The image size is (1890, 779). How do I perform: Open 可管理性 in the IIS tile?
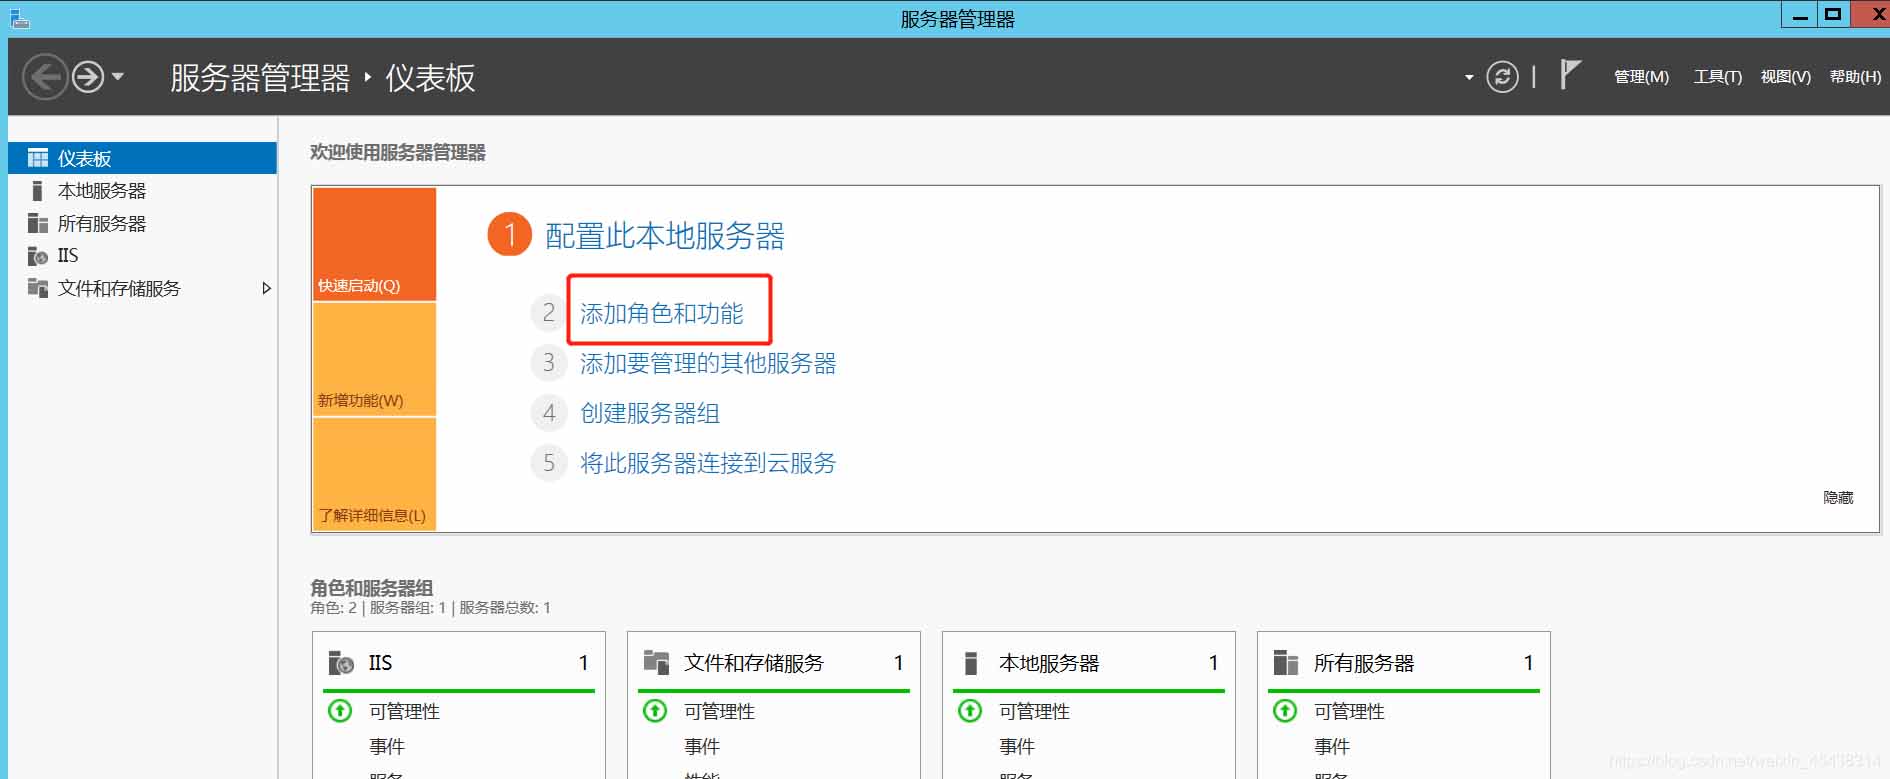[404, 712]
